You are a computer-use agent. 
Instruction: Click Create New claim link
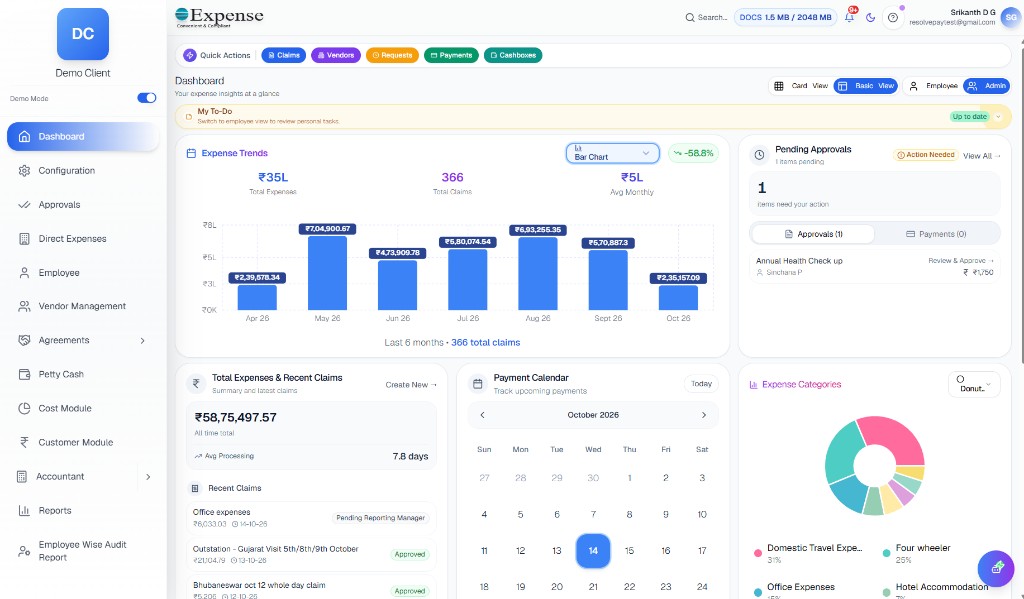[411, 385]
